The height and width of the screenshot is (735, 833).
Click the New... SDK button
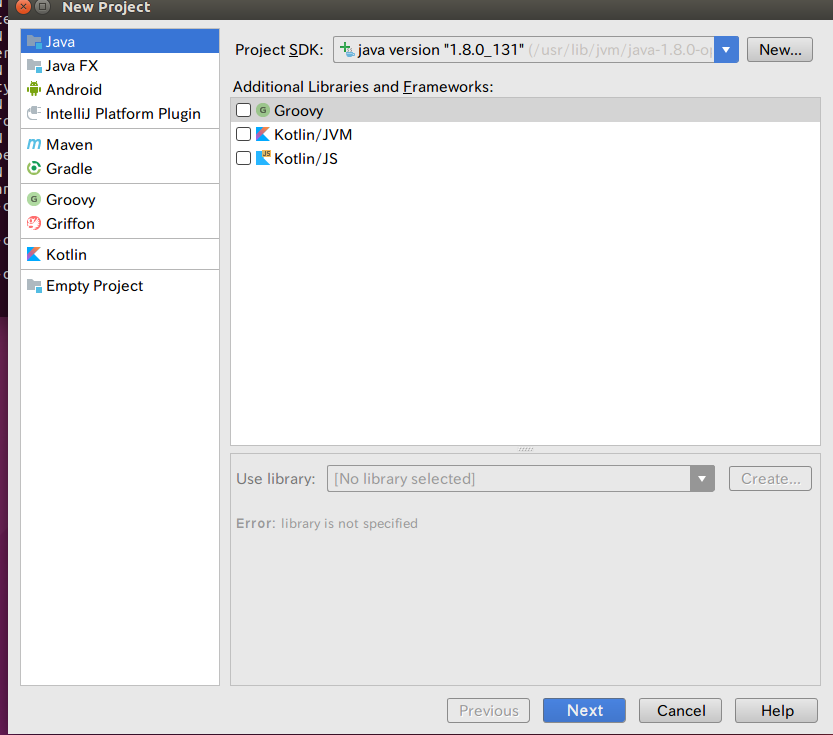pos(779,49)
